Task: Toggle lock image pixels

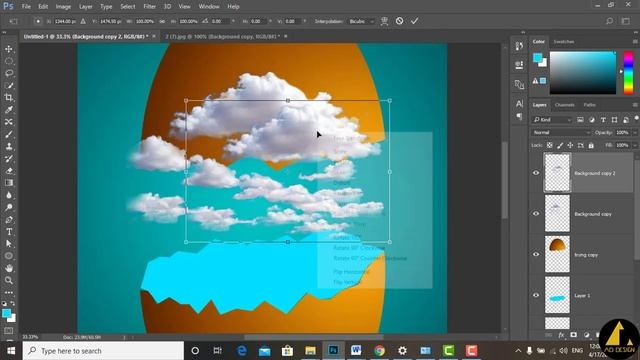Action: pyautogui.click(x=560, y=145)
